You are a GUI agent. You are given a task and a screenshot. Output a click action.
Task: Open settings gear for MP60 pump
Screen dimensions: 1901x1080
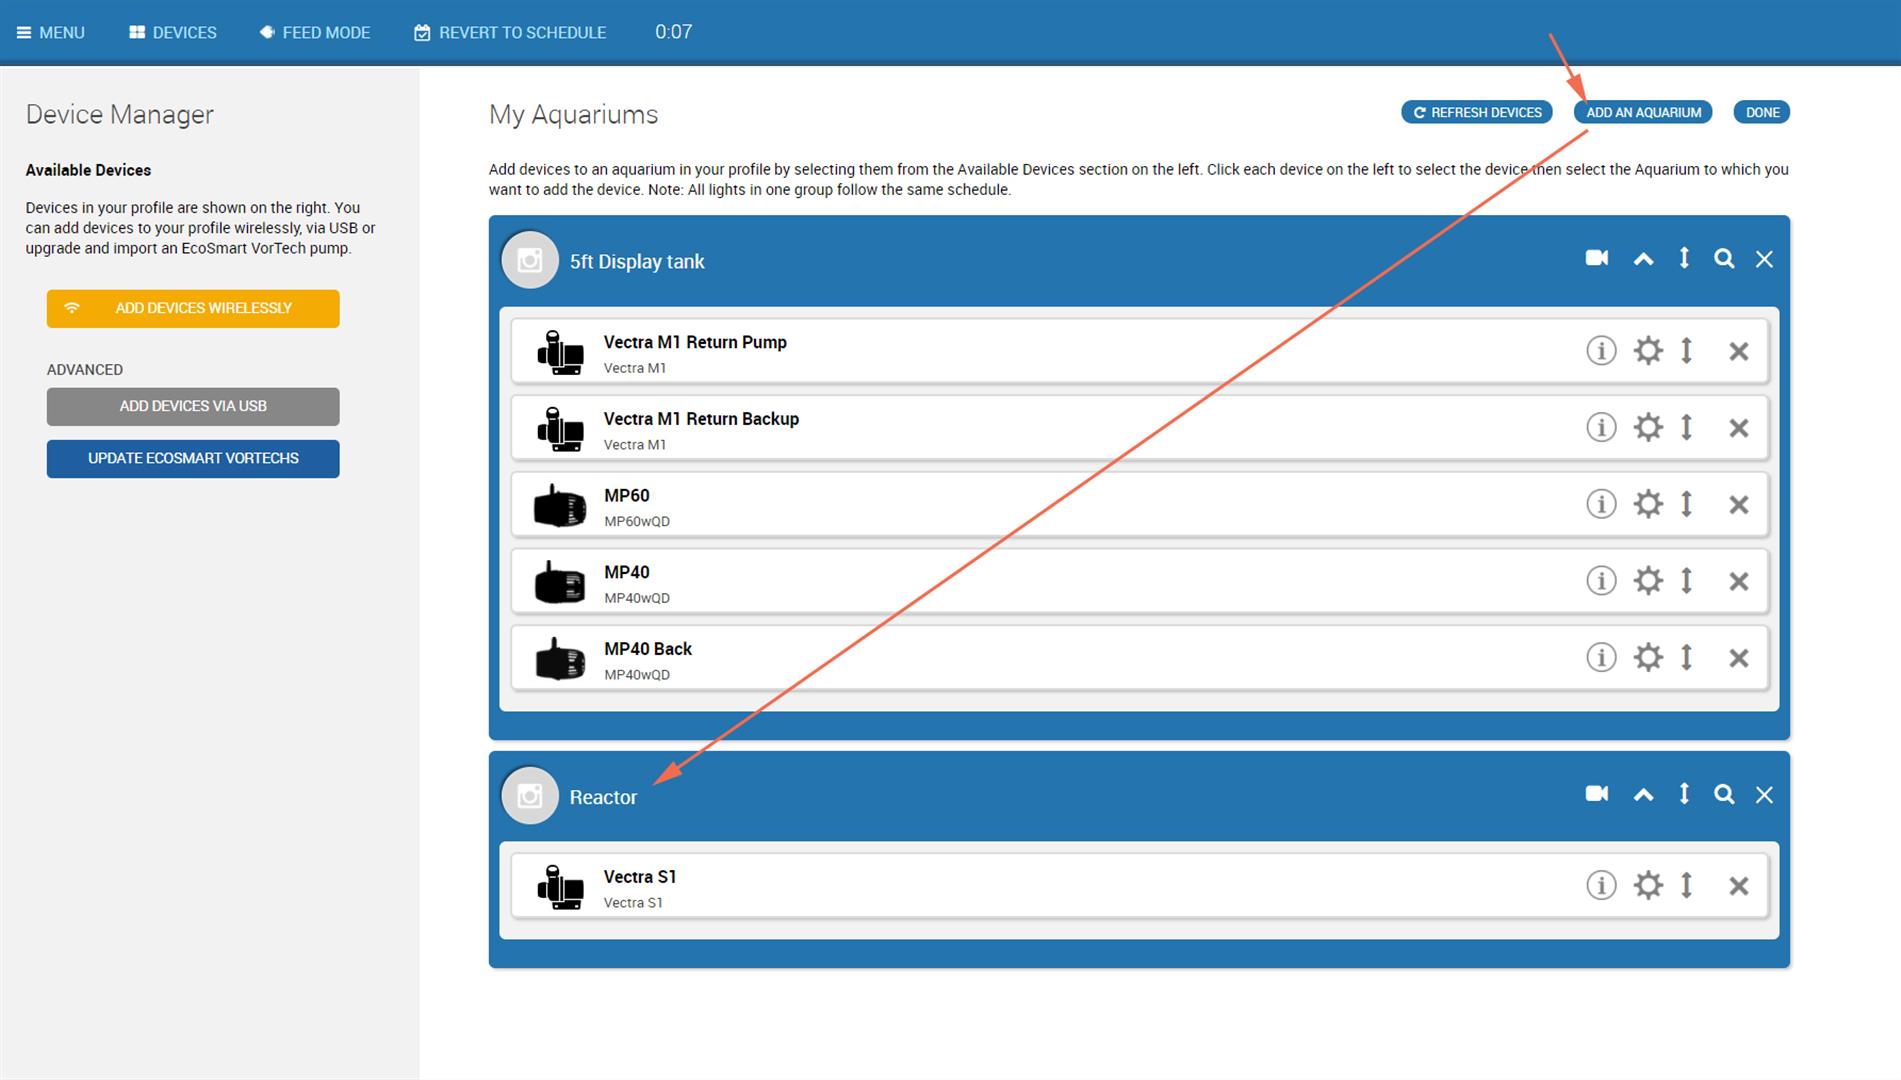(x=1648, y=504)
